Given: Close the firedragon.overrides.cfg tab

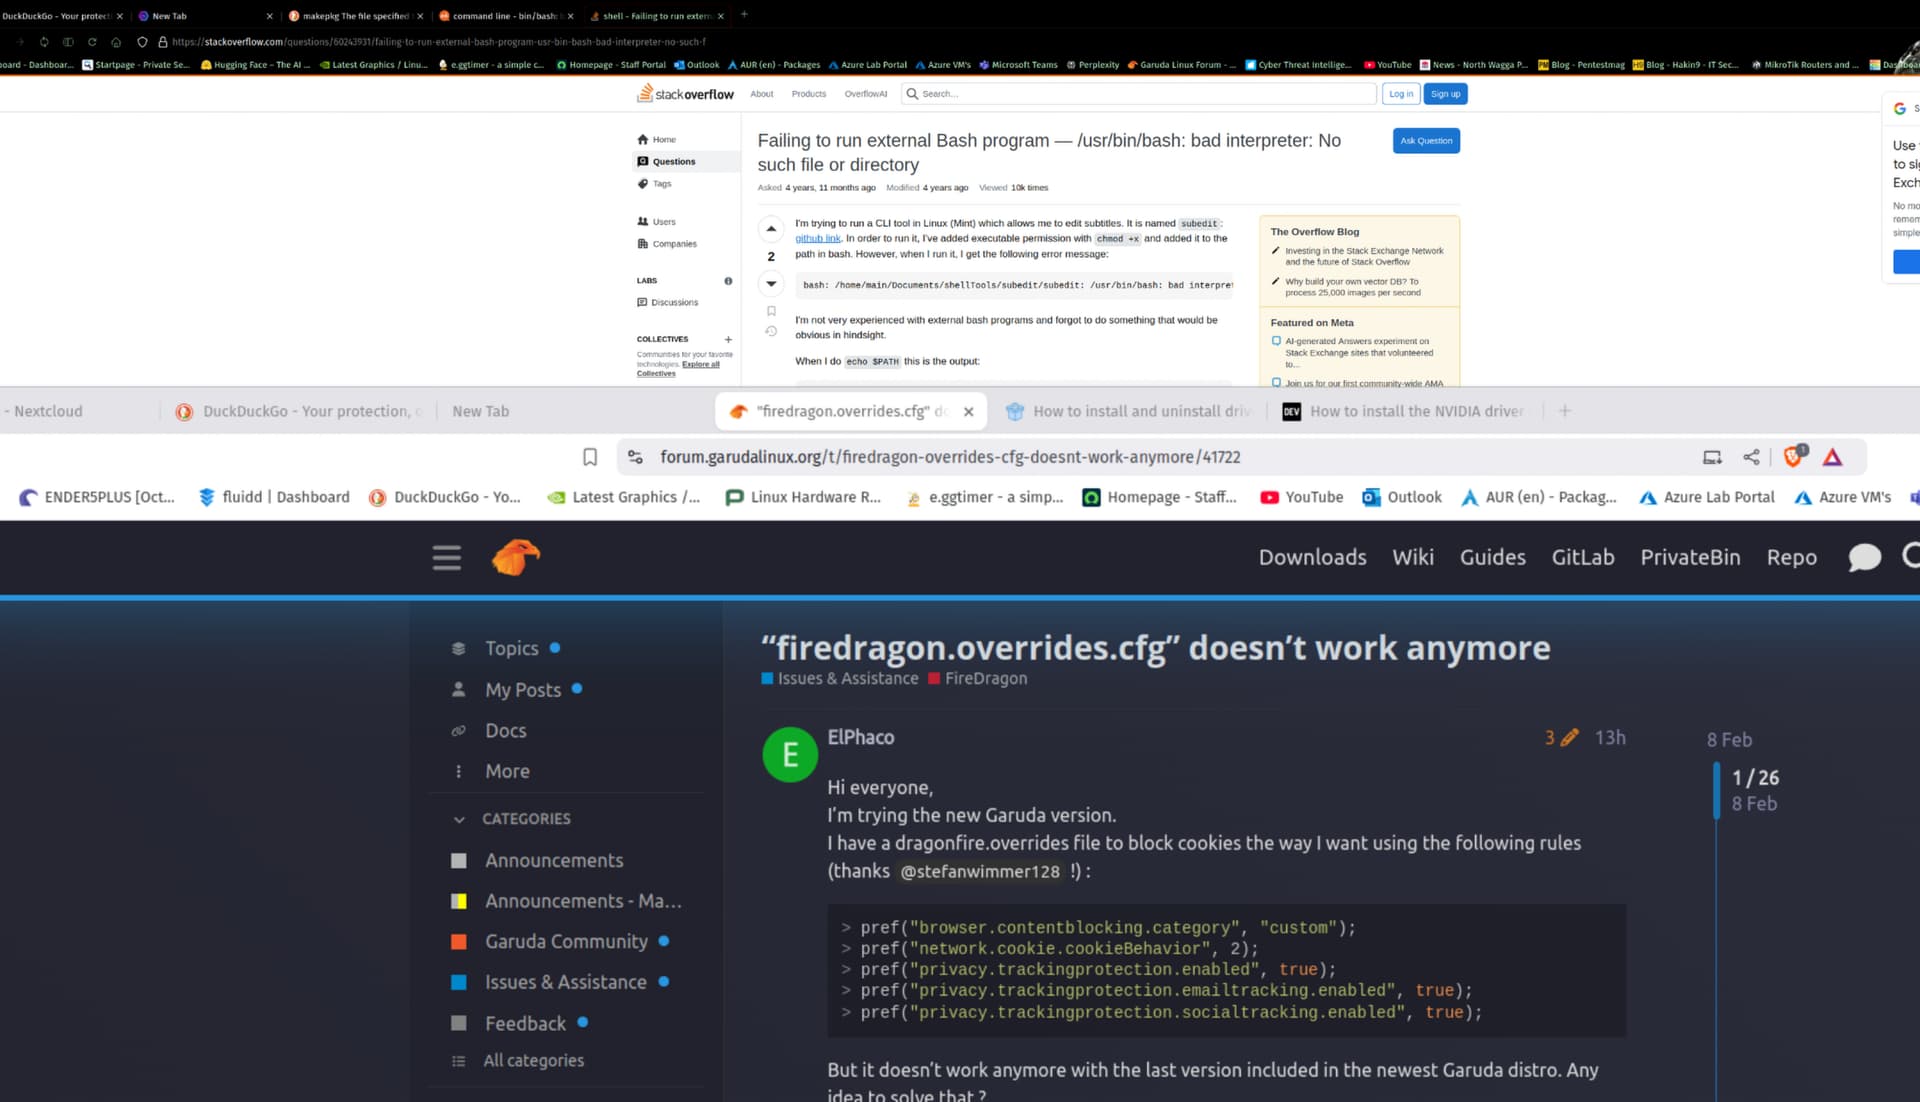Looking at the screenshot, I should 968,411.
